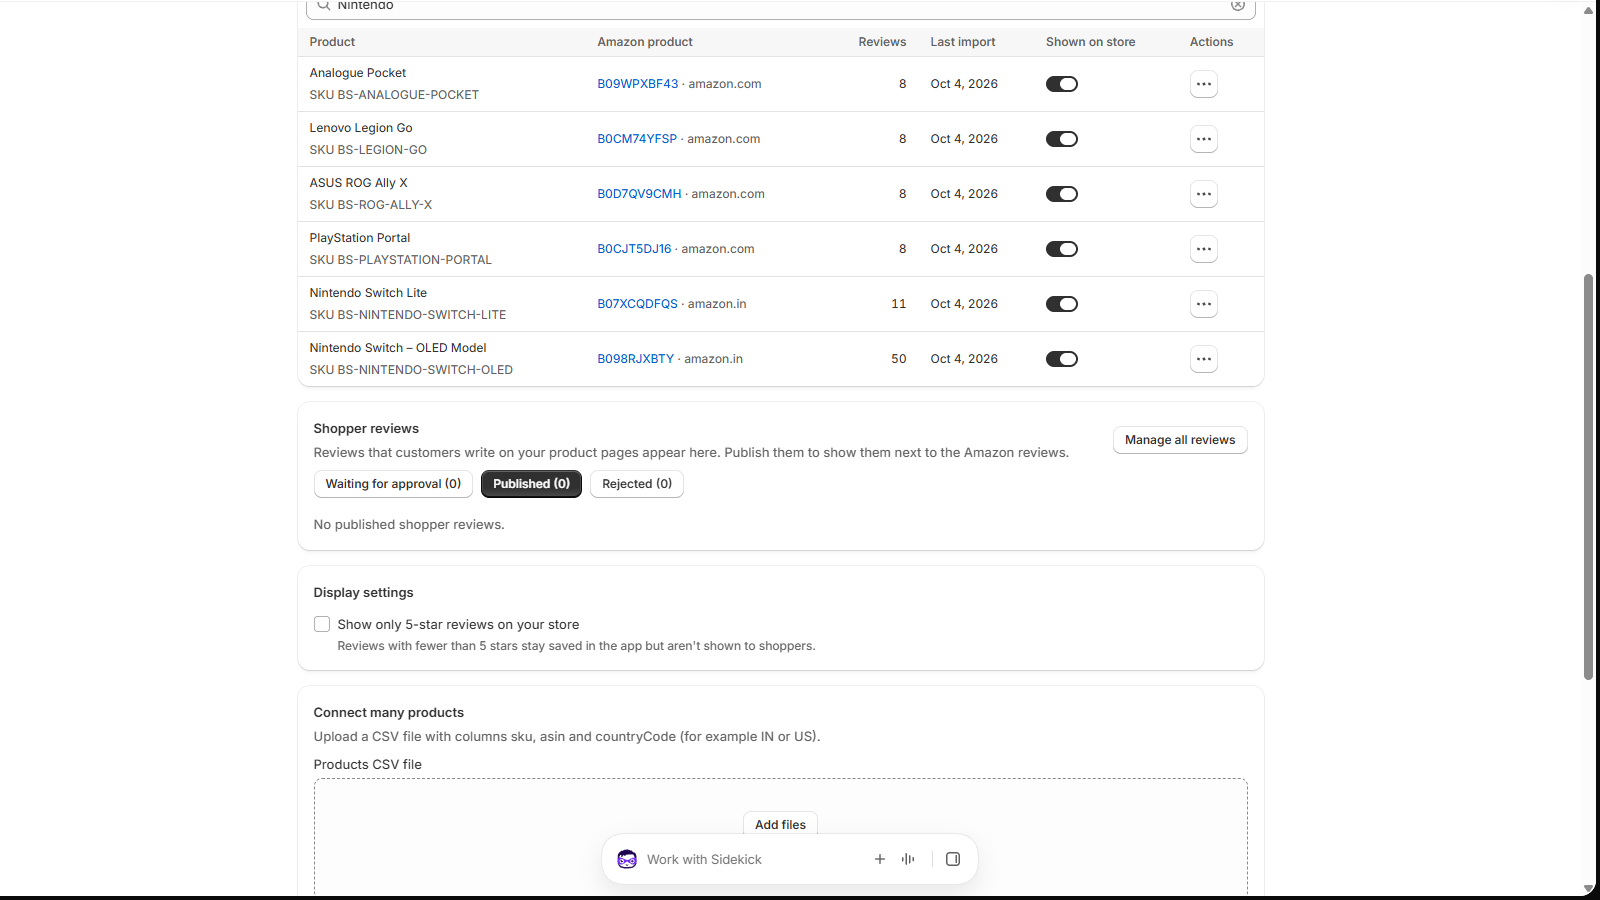This screenshot has height=900, width=1600.
Task: Toggle Shown on store for Nintendo Switch – OLED Model
Action: [1062, 359]
